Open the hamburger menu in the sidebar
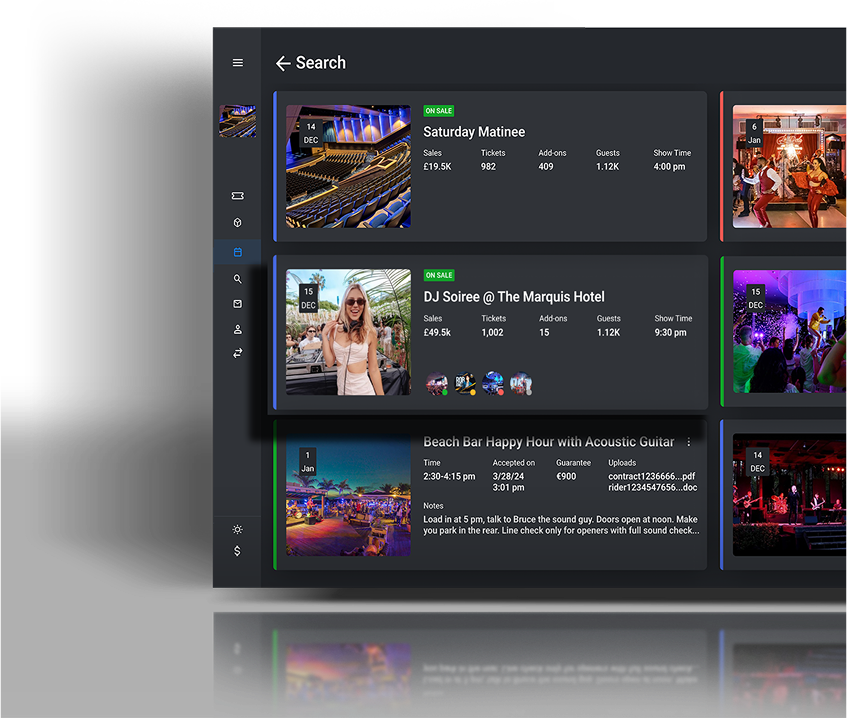 [x=237, y=63]
